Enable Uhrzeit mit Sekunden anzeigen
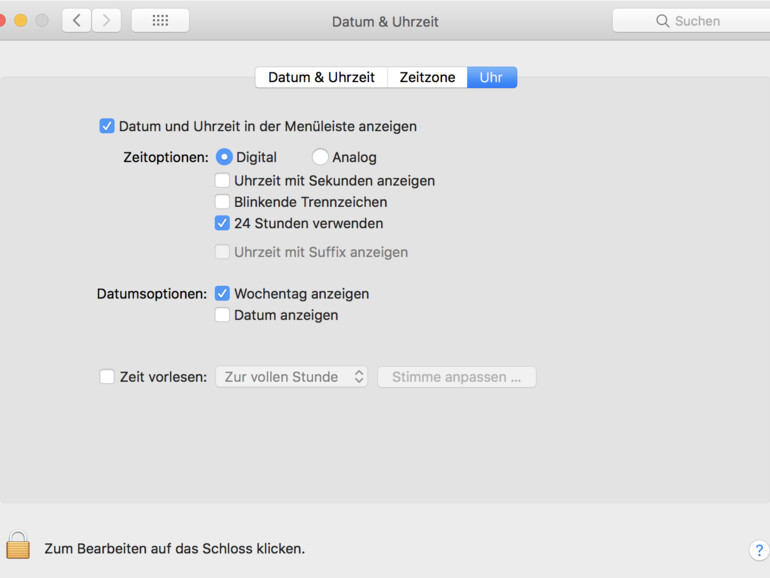 click(x=222, y=181)
